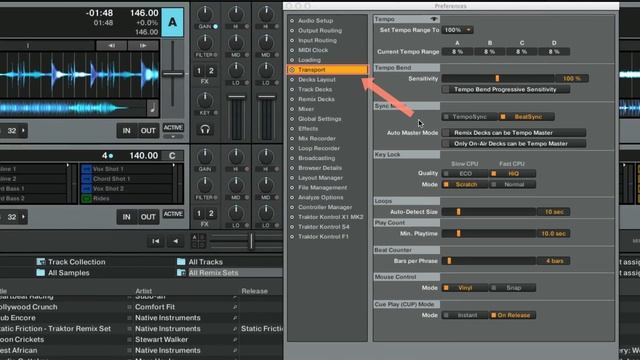Toggle loop ACTIVE on Deck C
Viewport: 640px width, 360px height.
[173, 214]
